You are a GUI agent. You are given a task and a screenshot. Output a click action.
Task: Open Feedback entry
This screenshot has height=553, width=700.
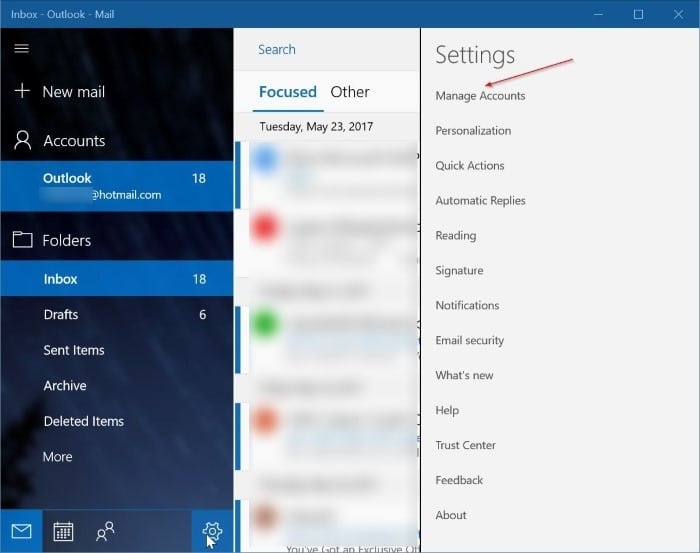(x=459, y=480)
